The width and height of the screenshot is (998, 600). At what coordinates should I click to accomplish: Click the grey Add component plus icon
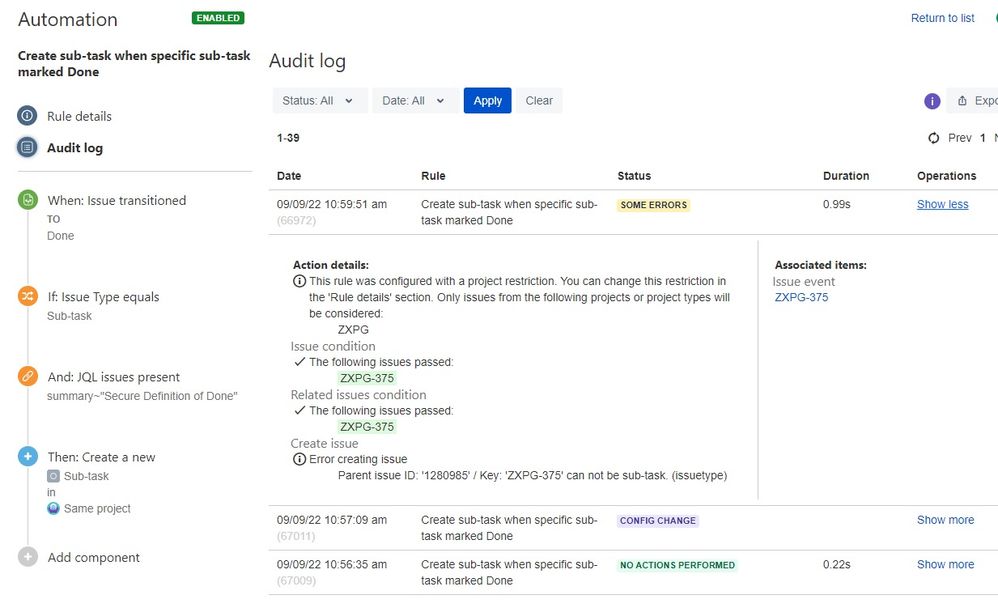coord(27,557)
